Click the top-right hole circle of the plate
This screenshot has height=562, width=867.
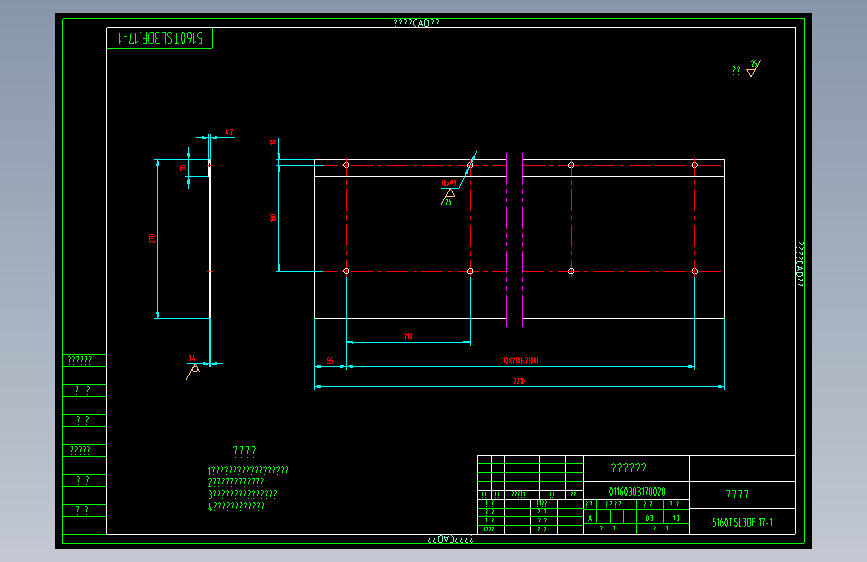pos(694,165)
